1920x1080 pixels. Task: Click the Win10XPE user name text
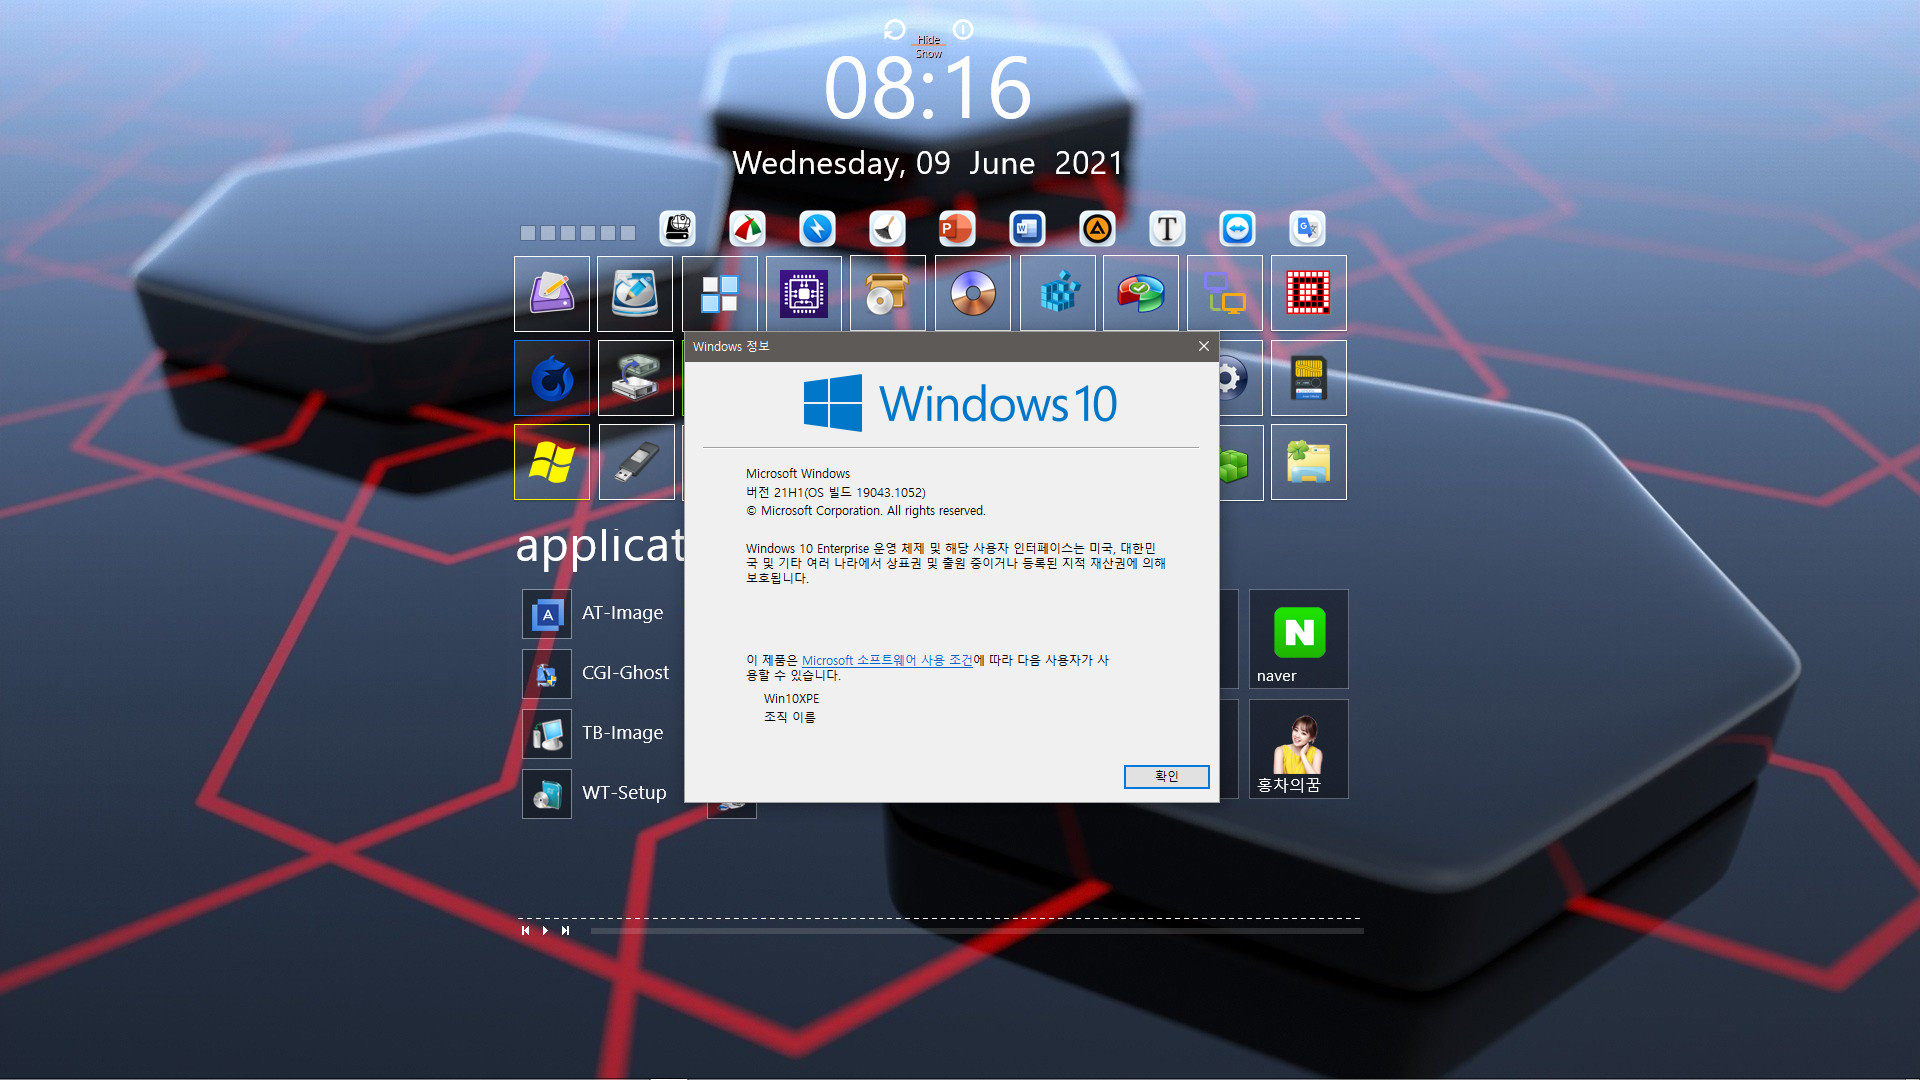pos(791,699)
